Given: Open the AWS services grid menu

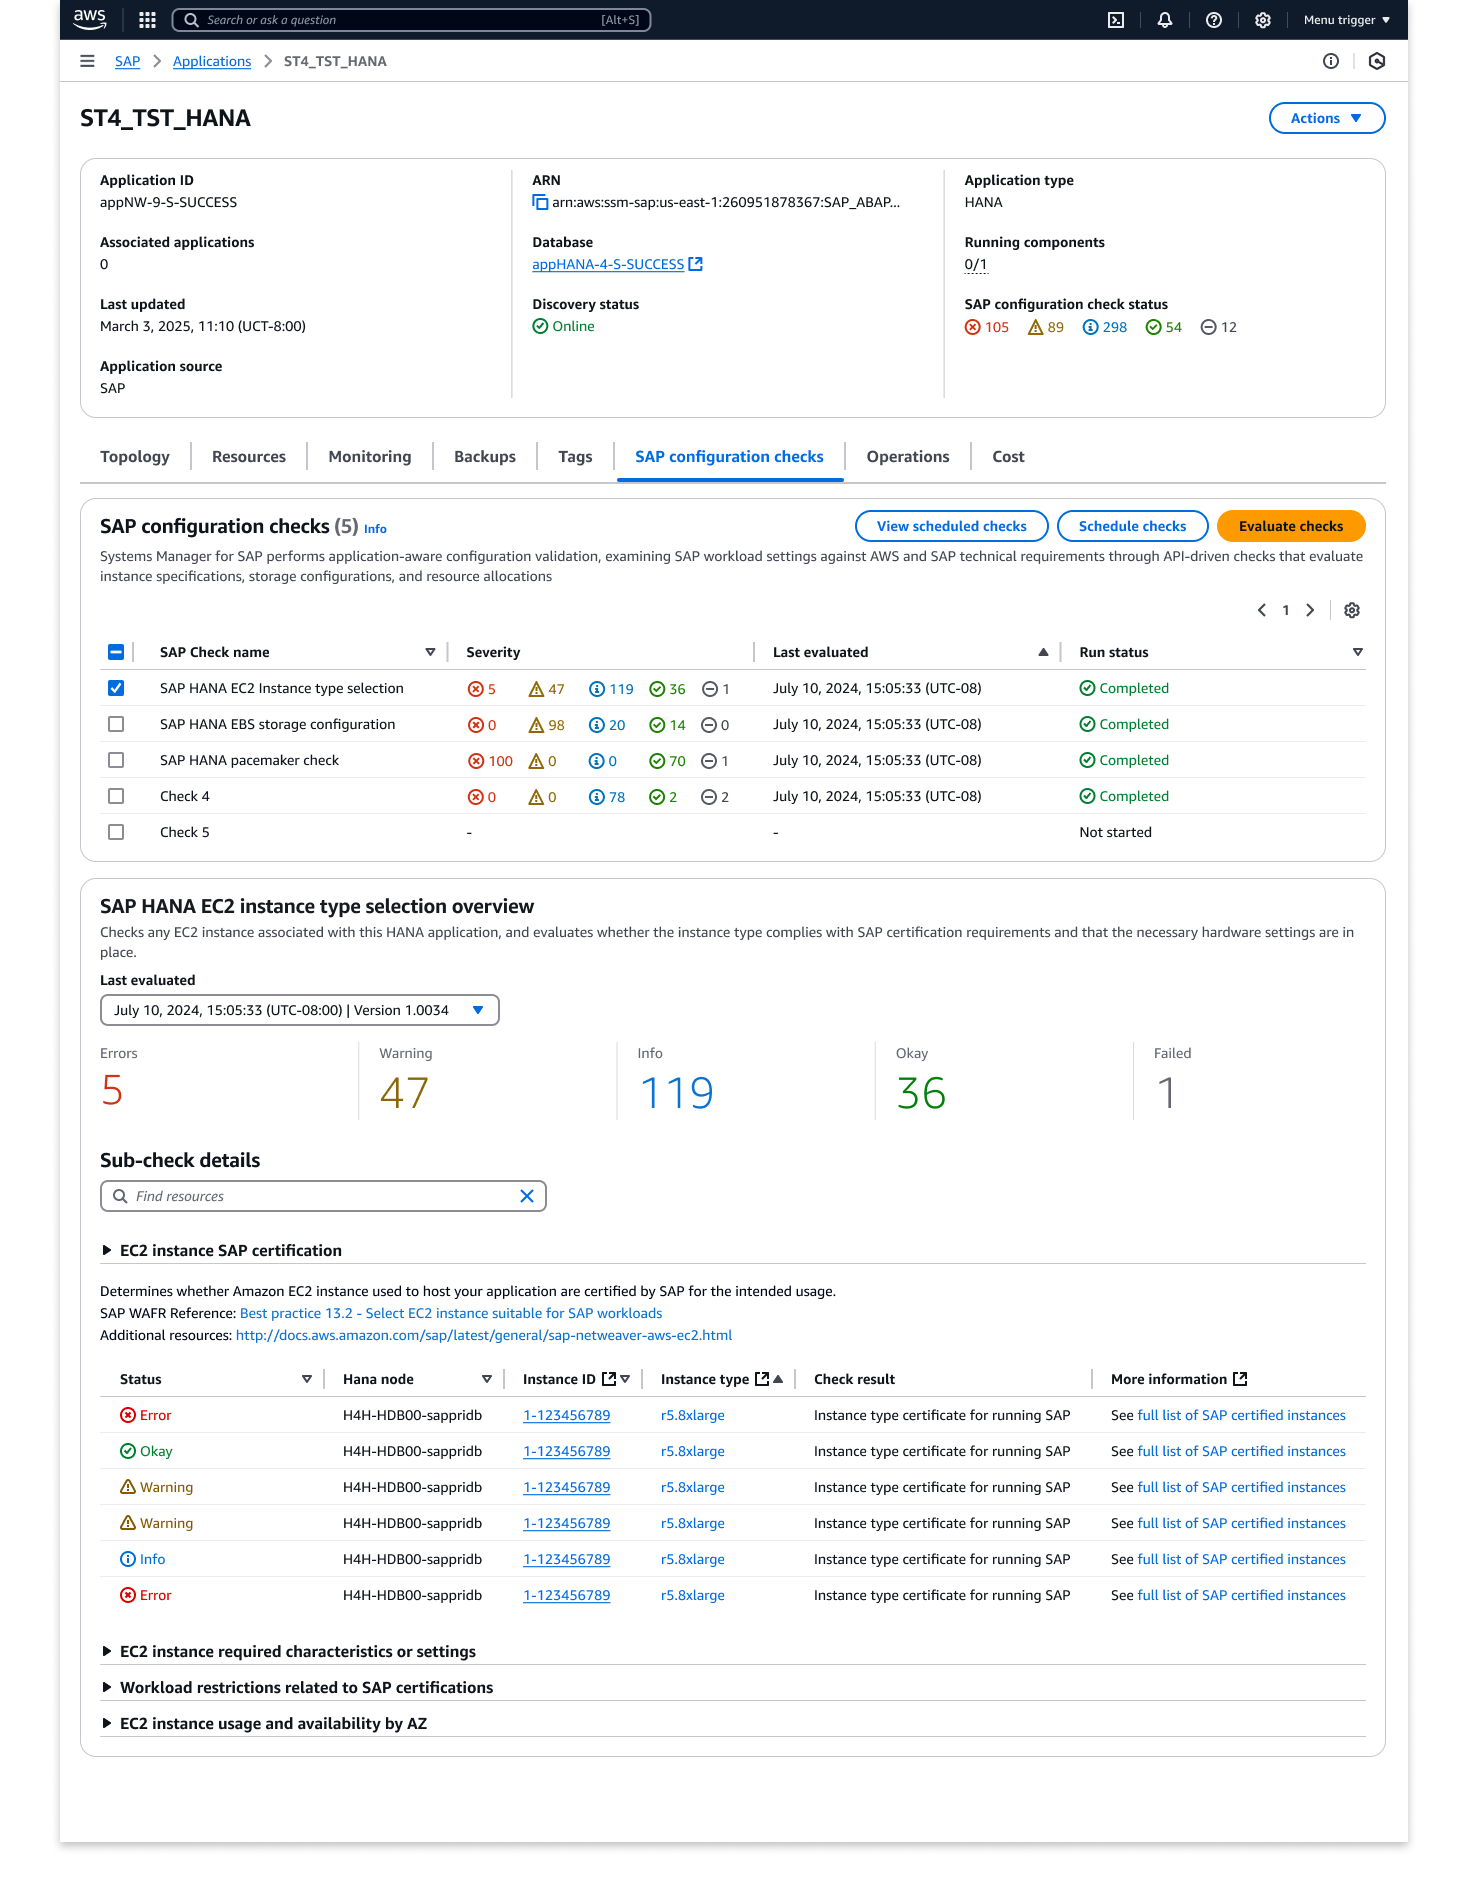Looking at the screenshot, I should [147, 20].
